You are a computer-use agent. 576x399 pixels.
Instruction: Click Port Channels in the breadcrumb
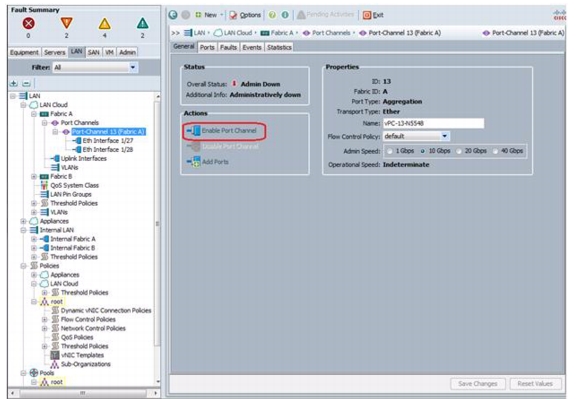click(x=331, y=33)
